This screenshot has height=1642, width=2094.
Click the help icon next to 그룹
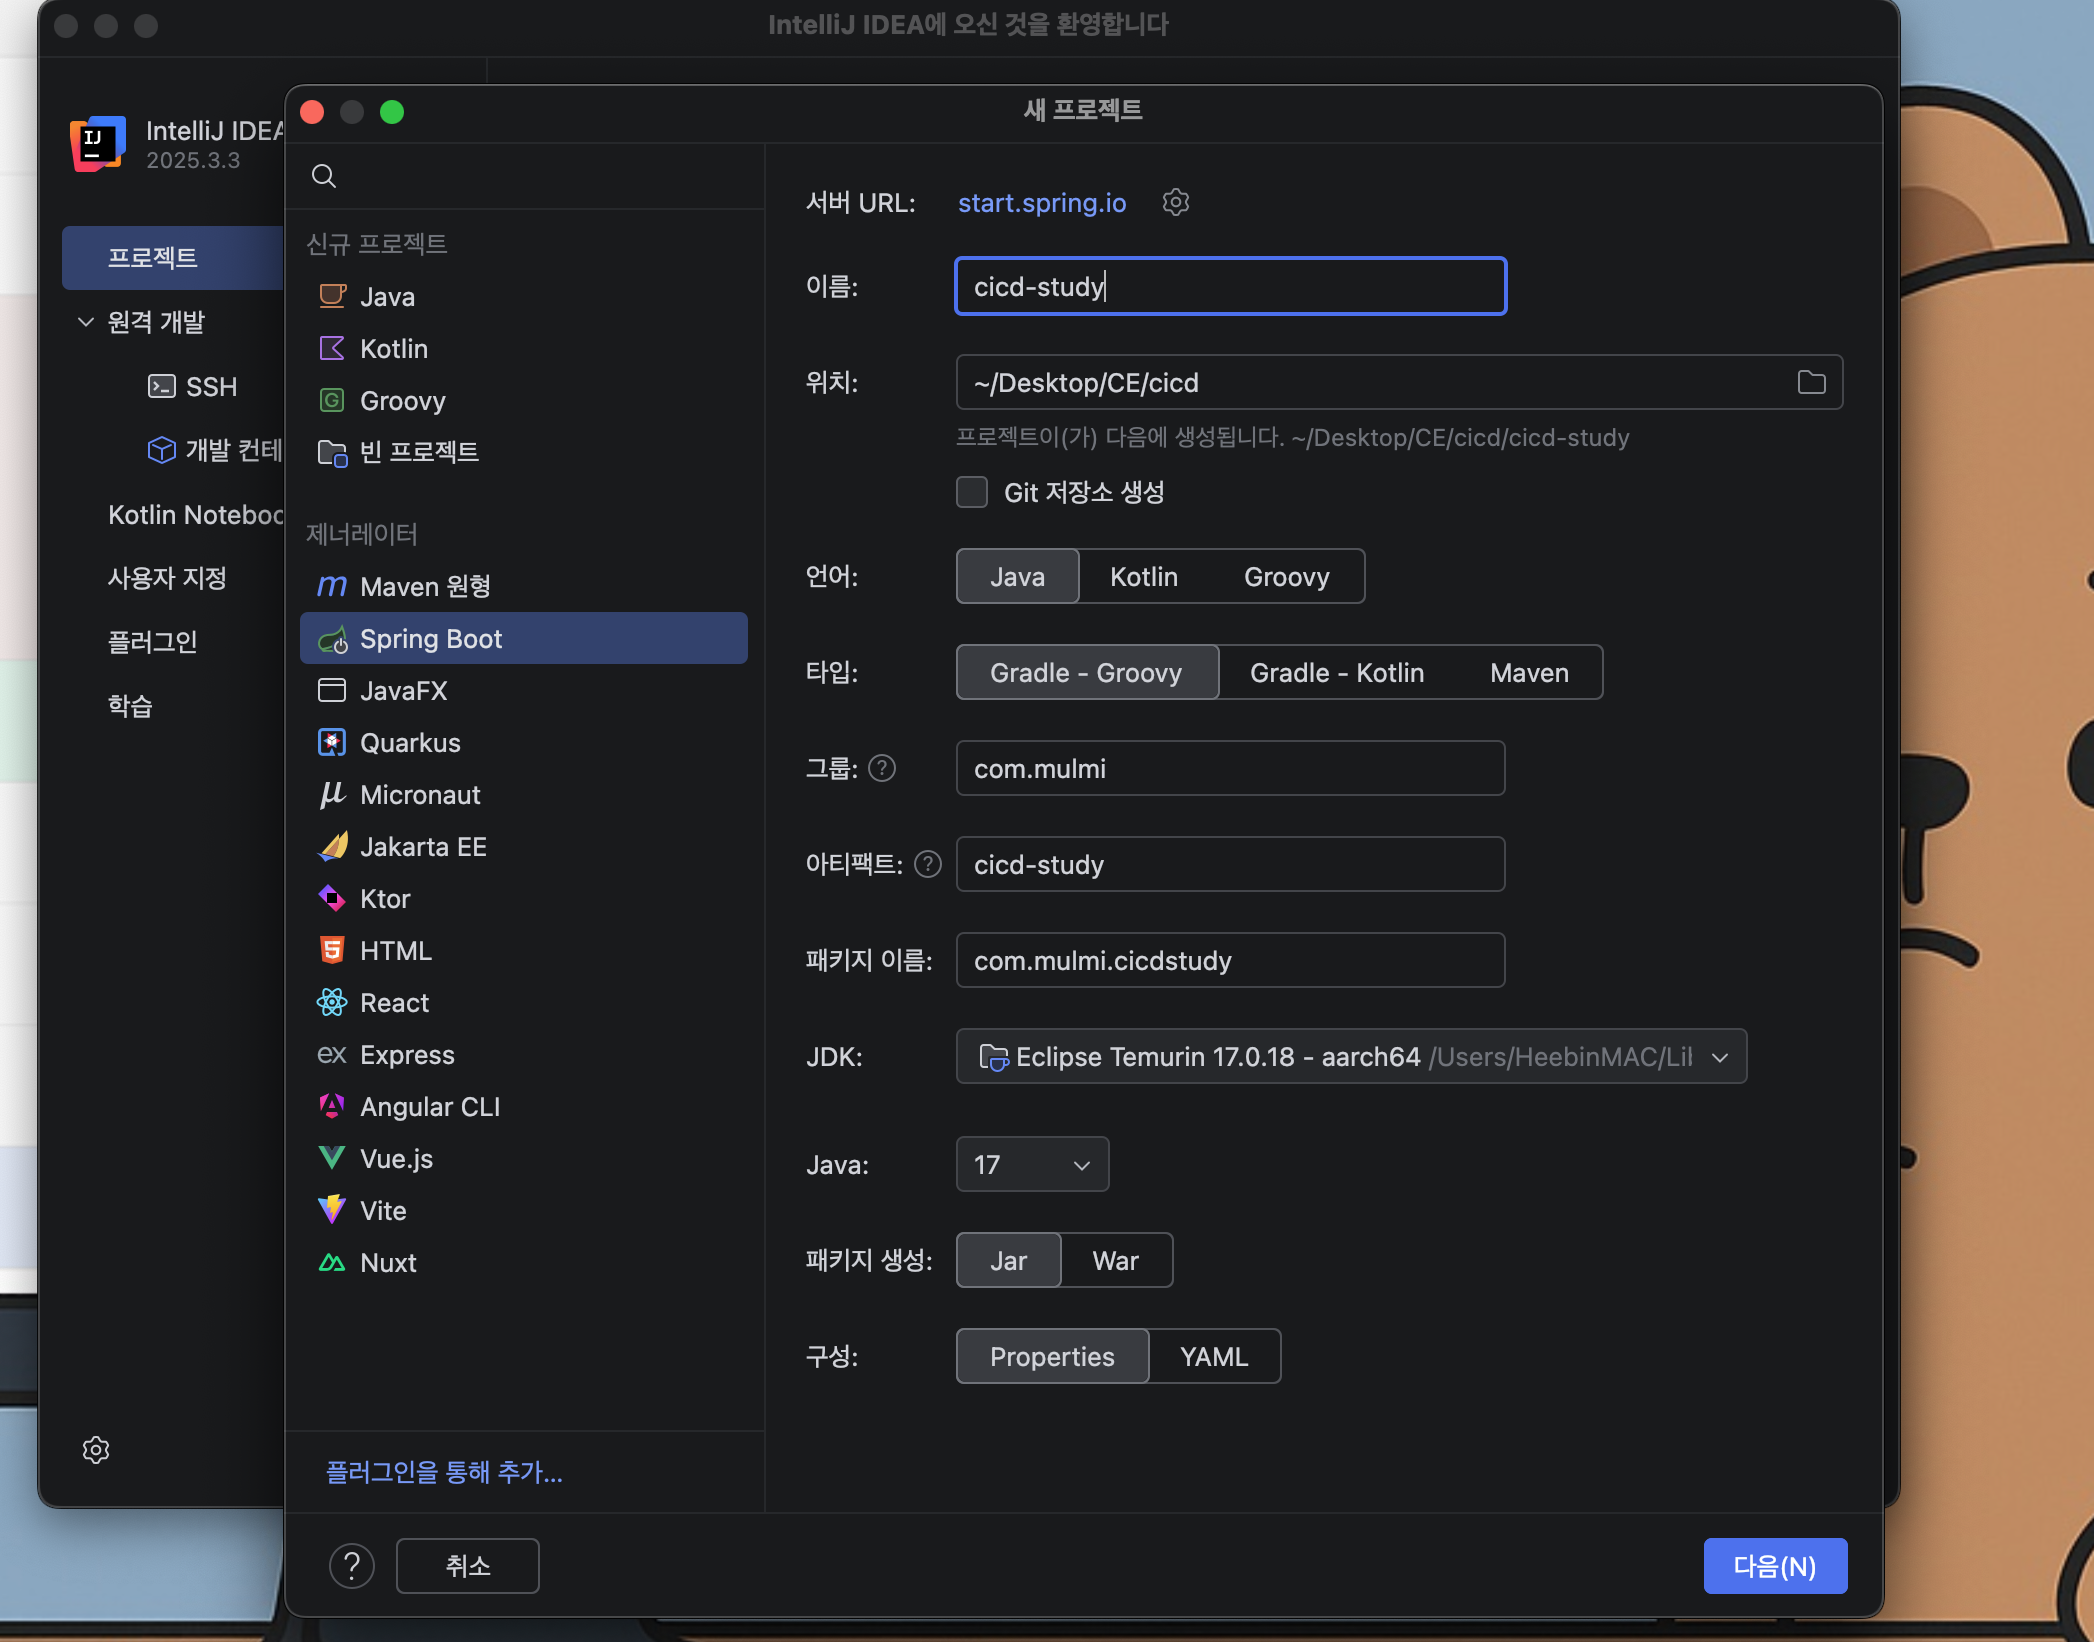[882, 768]
